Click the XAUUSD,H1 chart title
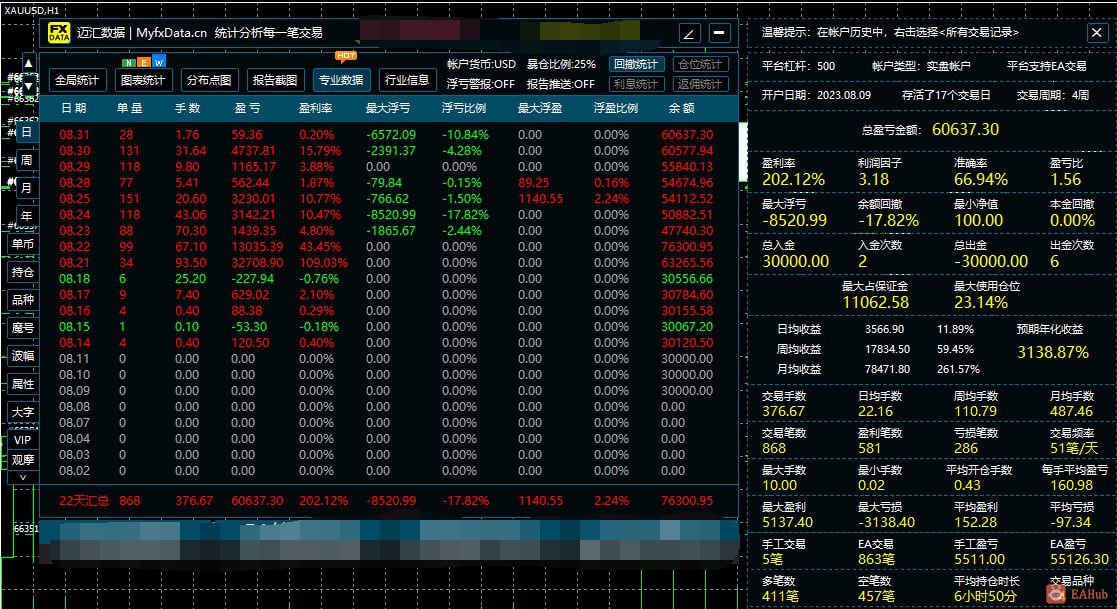This screenshot has height=609, width=1117. (32, 10)
